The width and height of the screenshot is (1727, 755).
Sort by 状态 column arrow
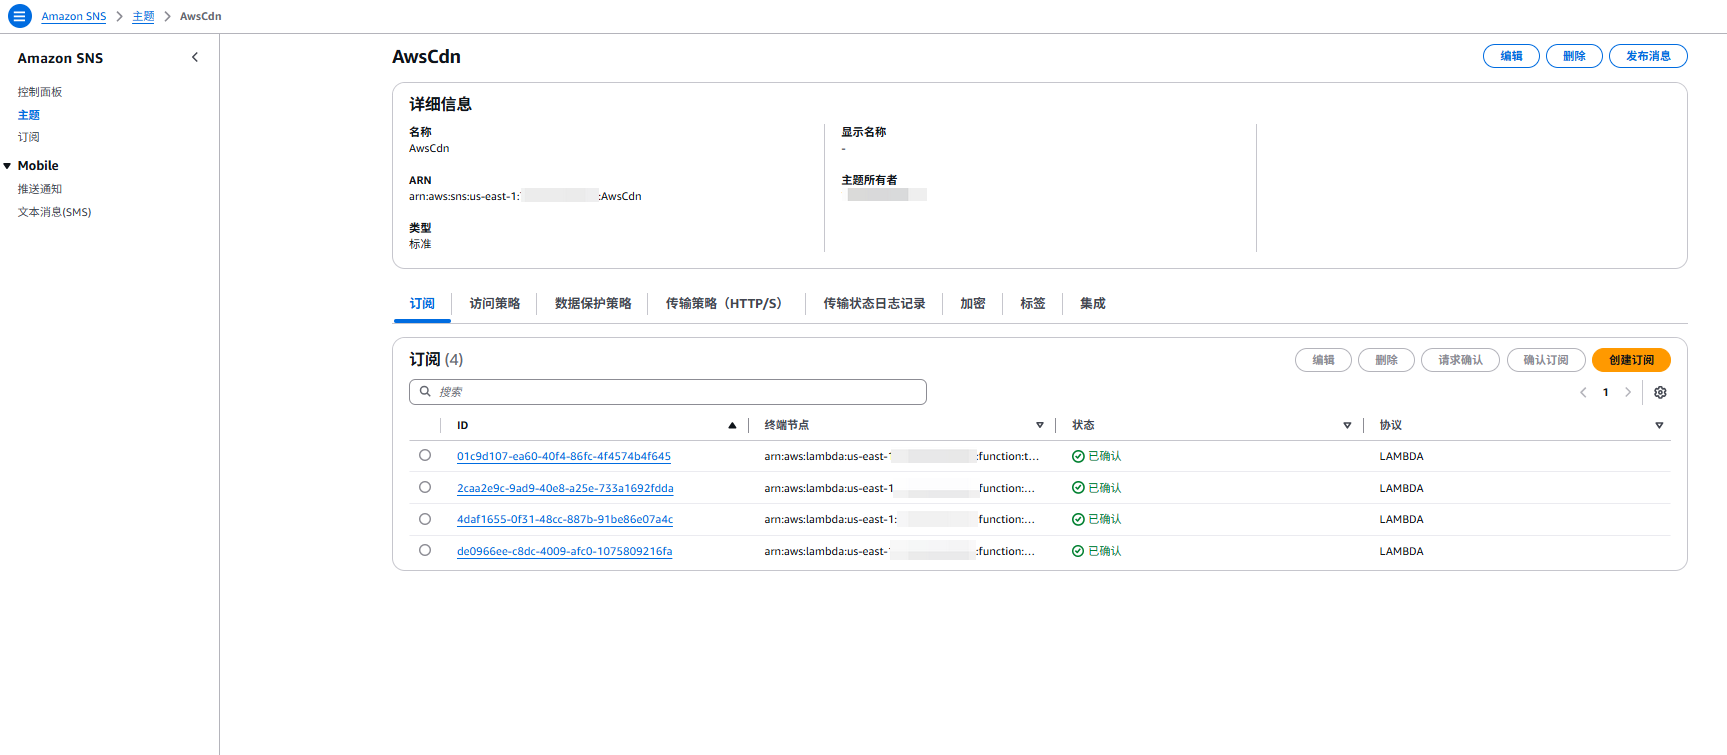click(1347, 426)
